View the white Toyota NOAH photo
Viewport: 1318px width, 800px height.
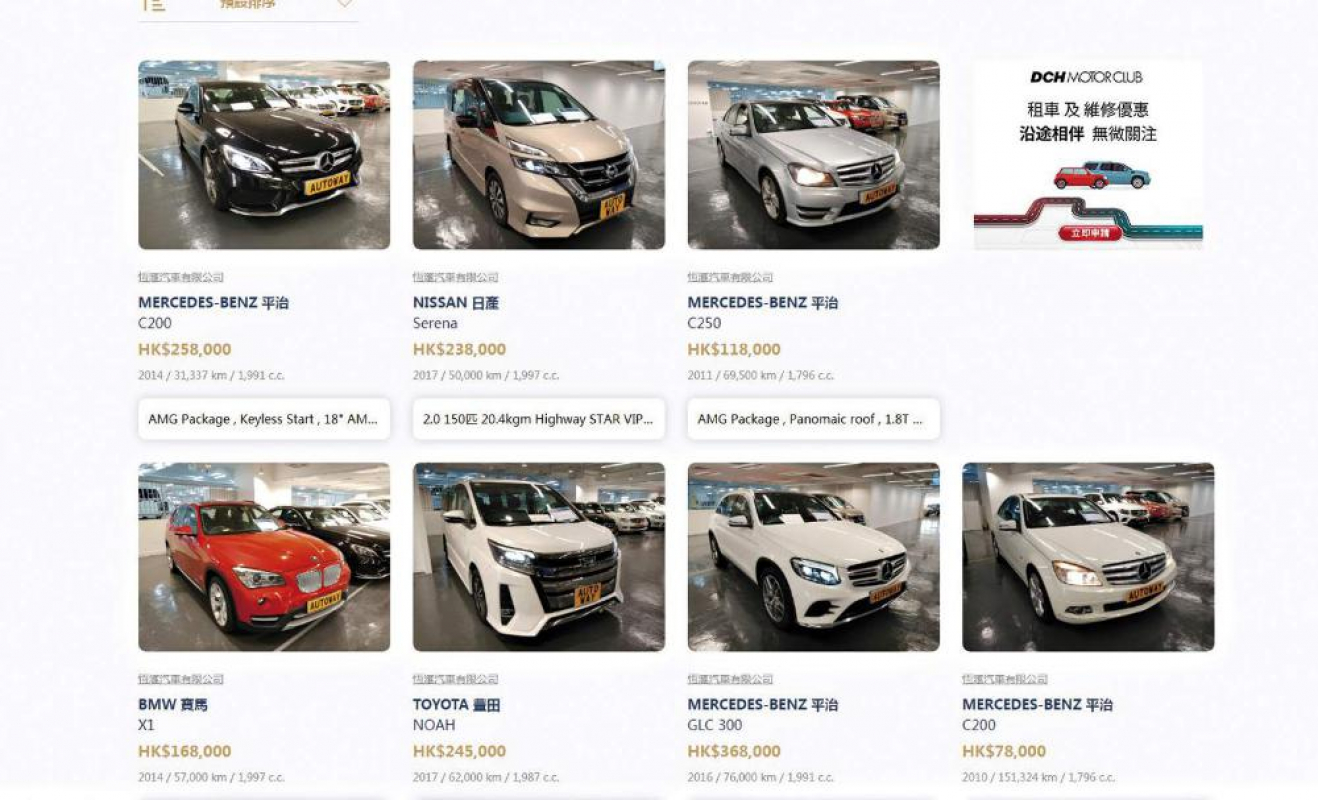[539, 557]
